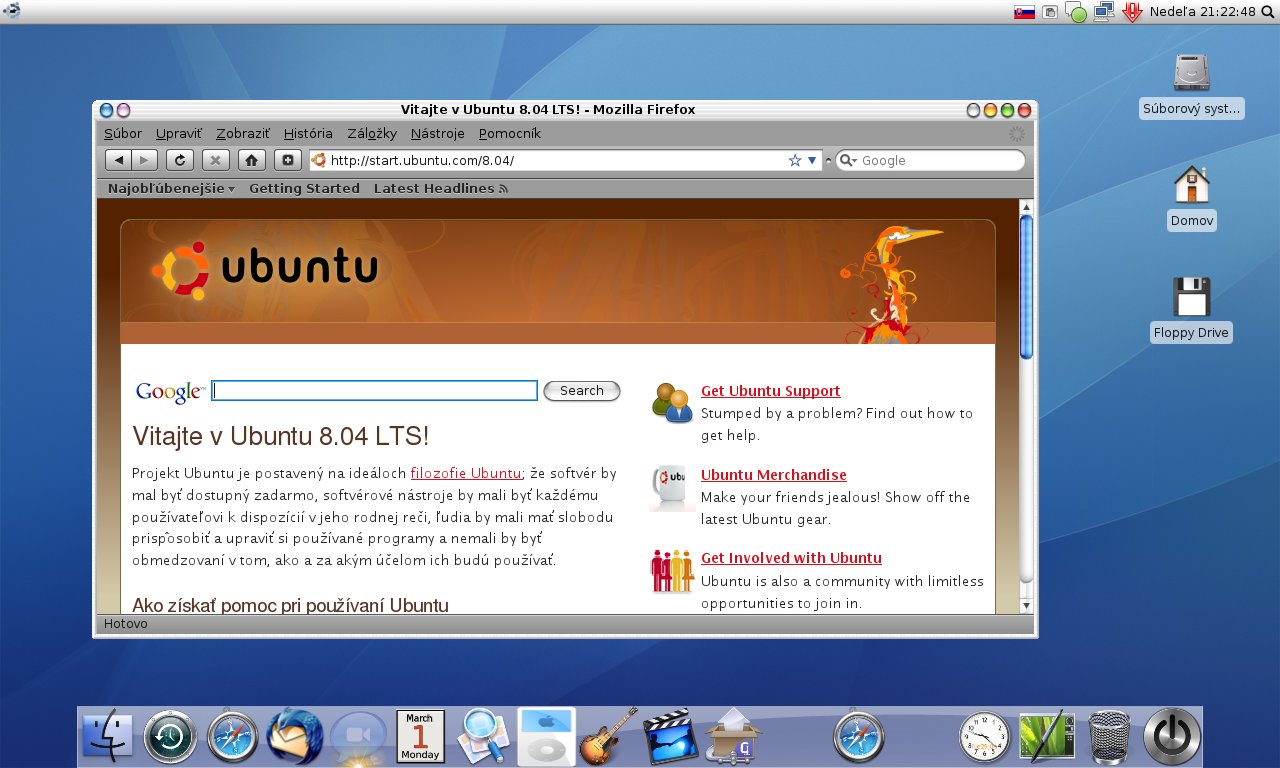Open the Trash bin in the dock

[x=1109, y=737]
